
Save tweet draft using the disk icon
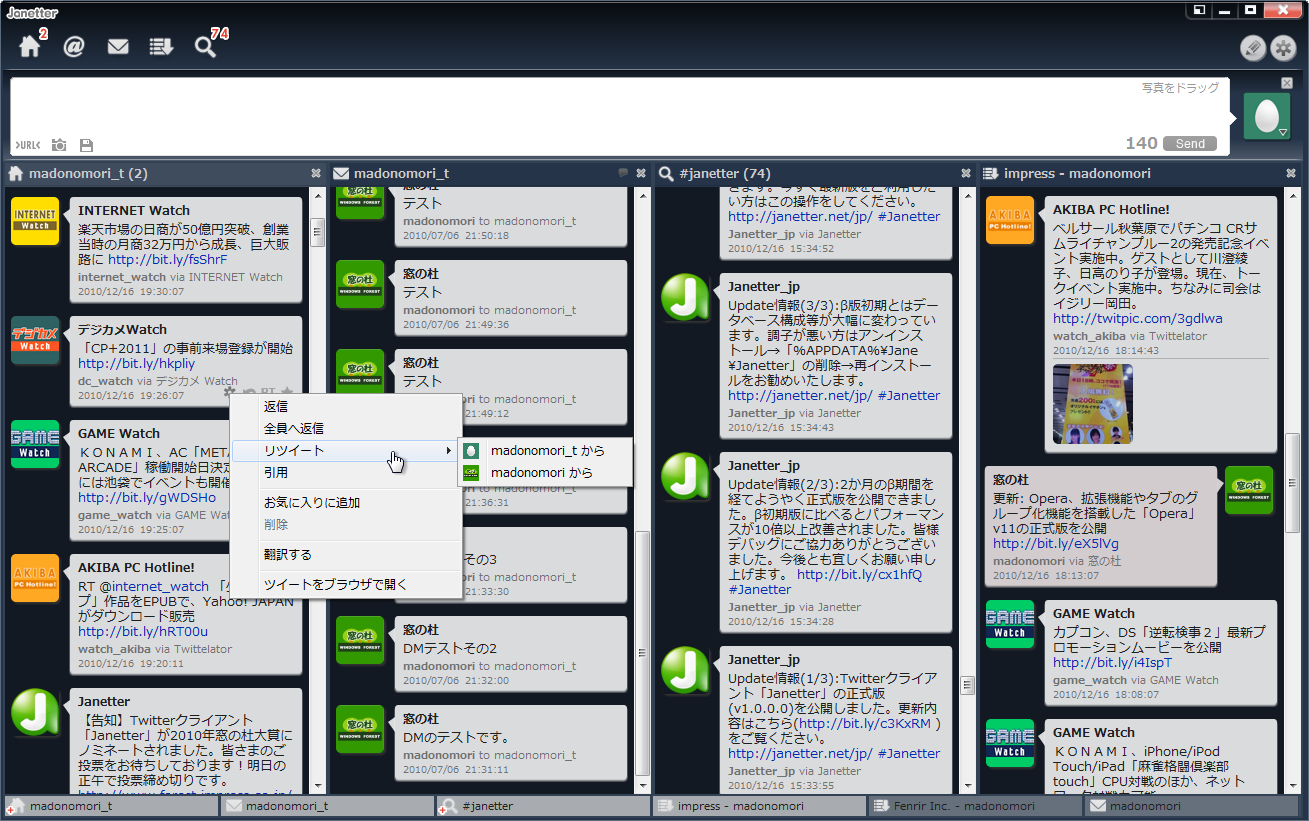85,144
